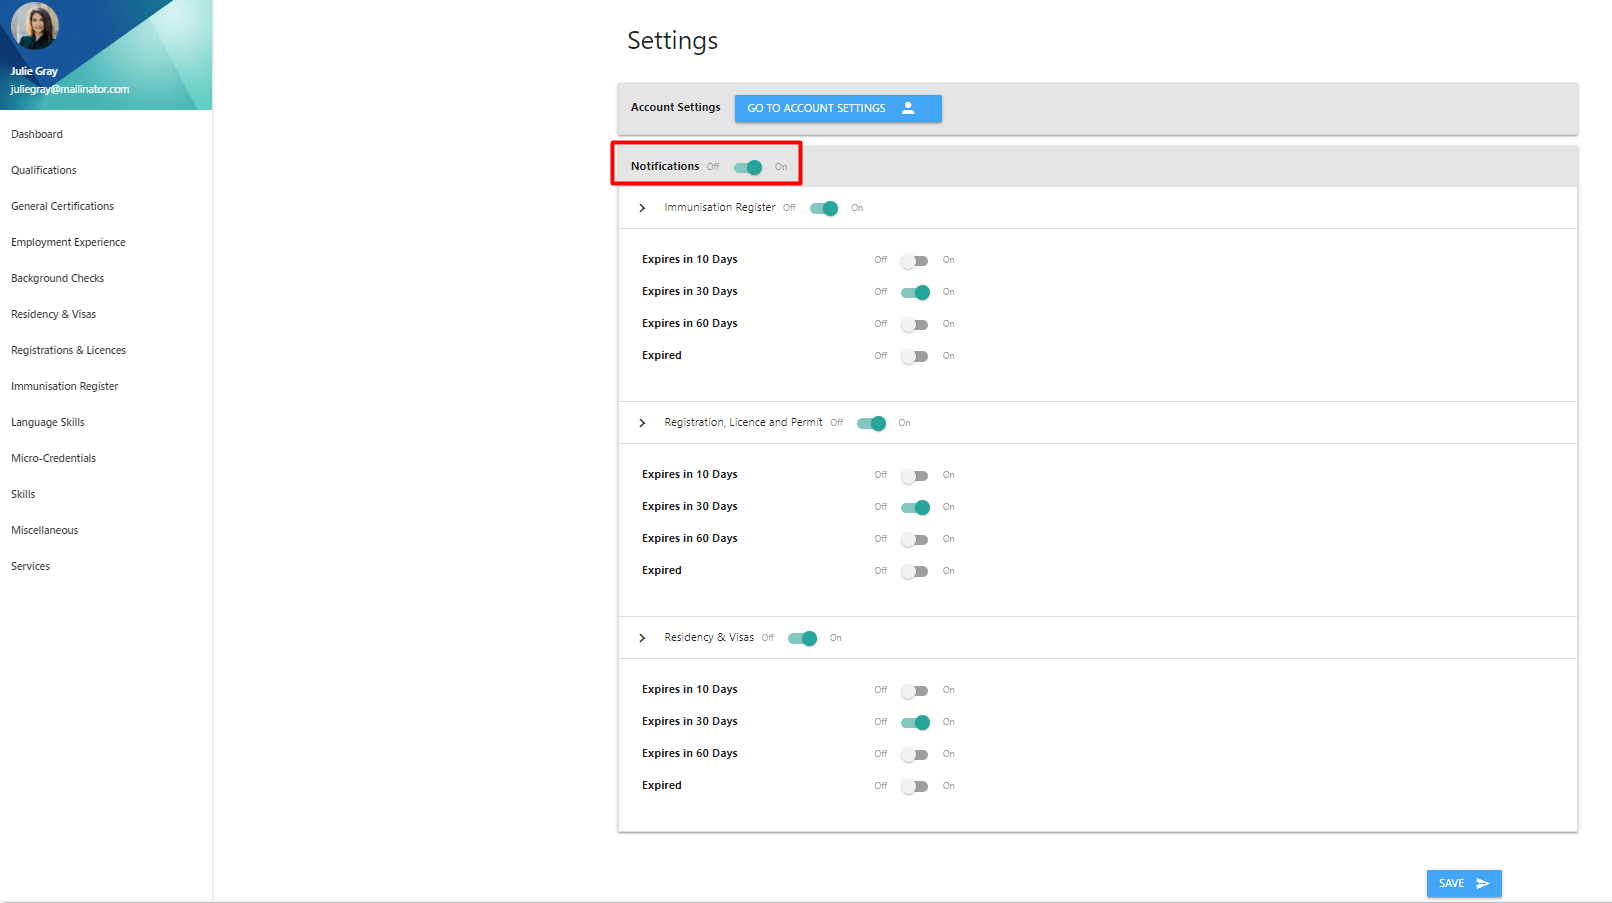Enable Immunisation Register Expired notification
The height and width of the screenshot is (903, 1612).
pos(915,356)
